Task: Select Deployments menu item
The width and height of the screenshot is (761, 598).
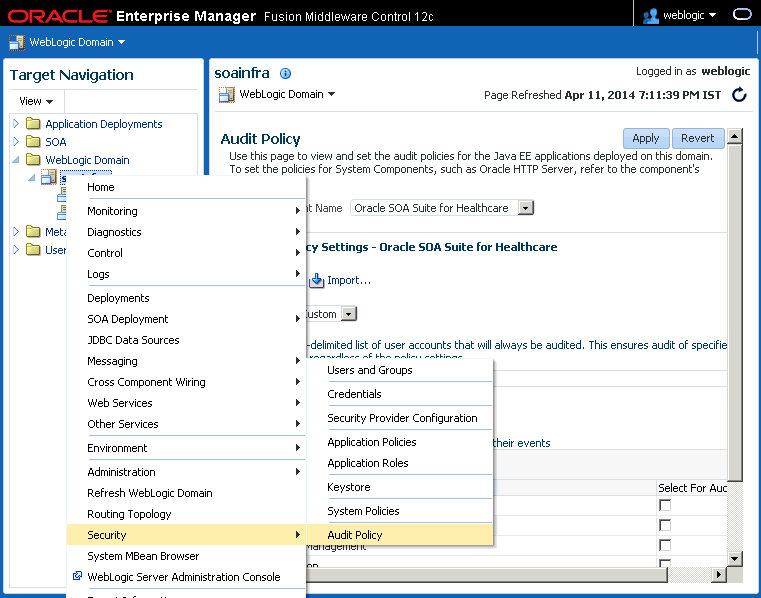Action: [186, 298]
